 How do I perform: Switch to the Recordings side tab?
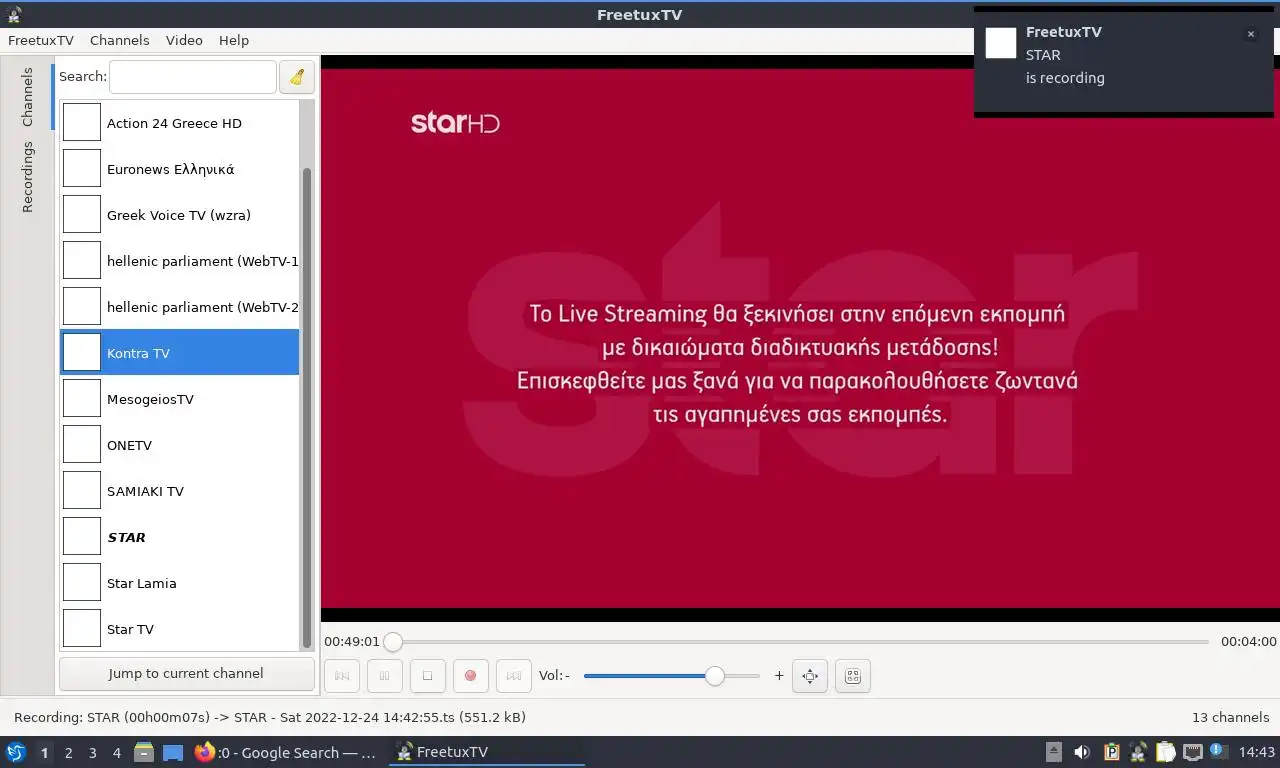[27, 176]
